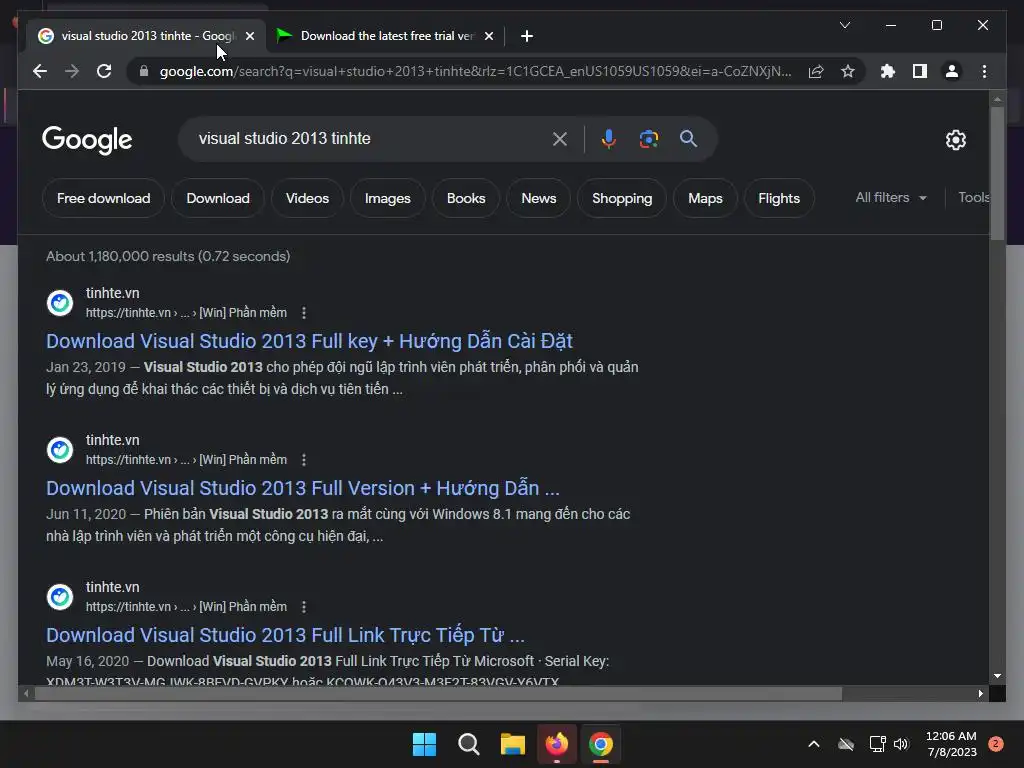Clear the search box with the X icon
The width and height of the screenshot is (1024, 768).
560,138
